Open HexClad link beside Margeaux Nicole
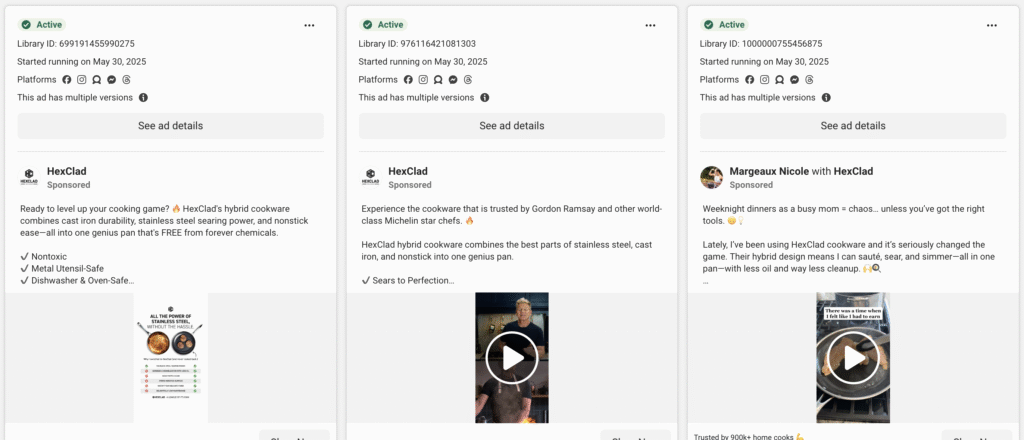 coord(854,171)
